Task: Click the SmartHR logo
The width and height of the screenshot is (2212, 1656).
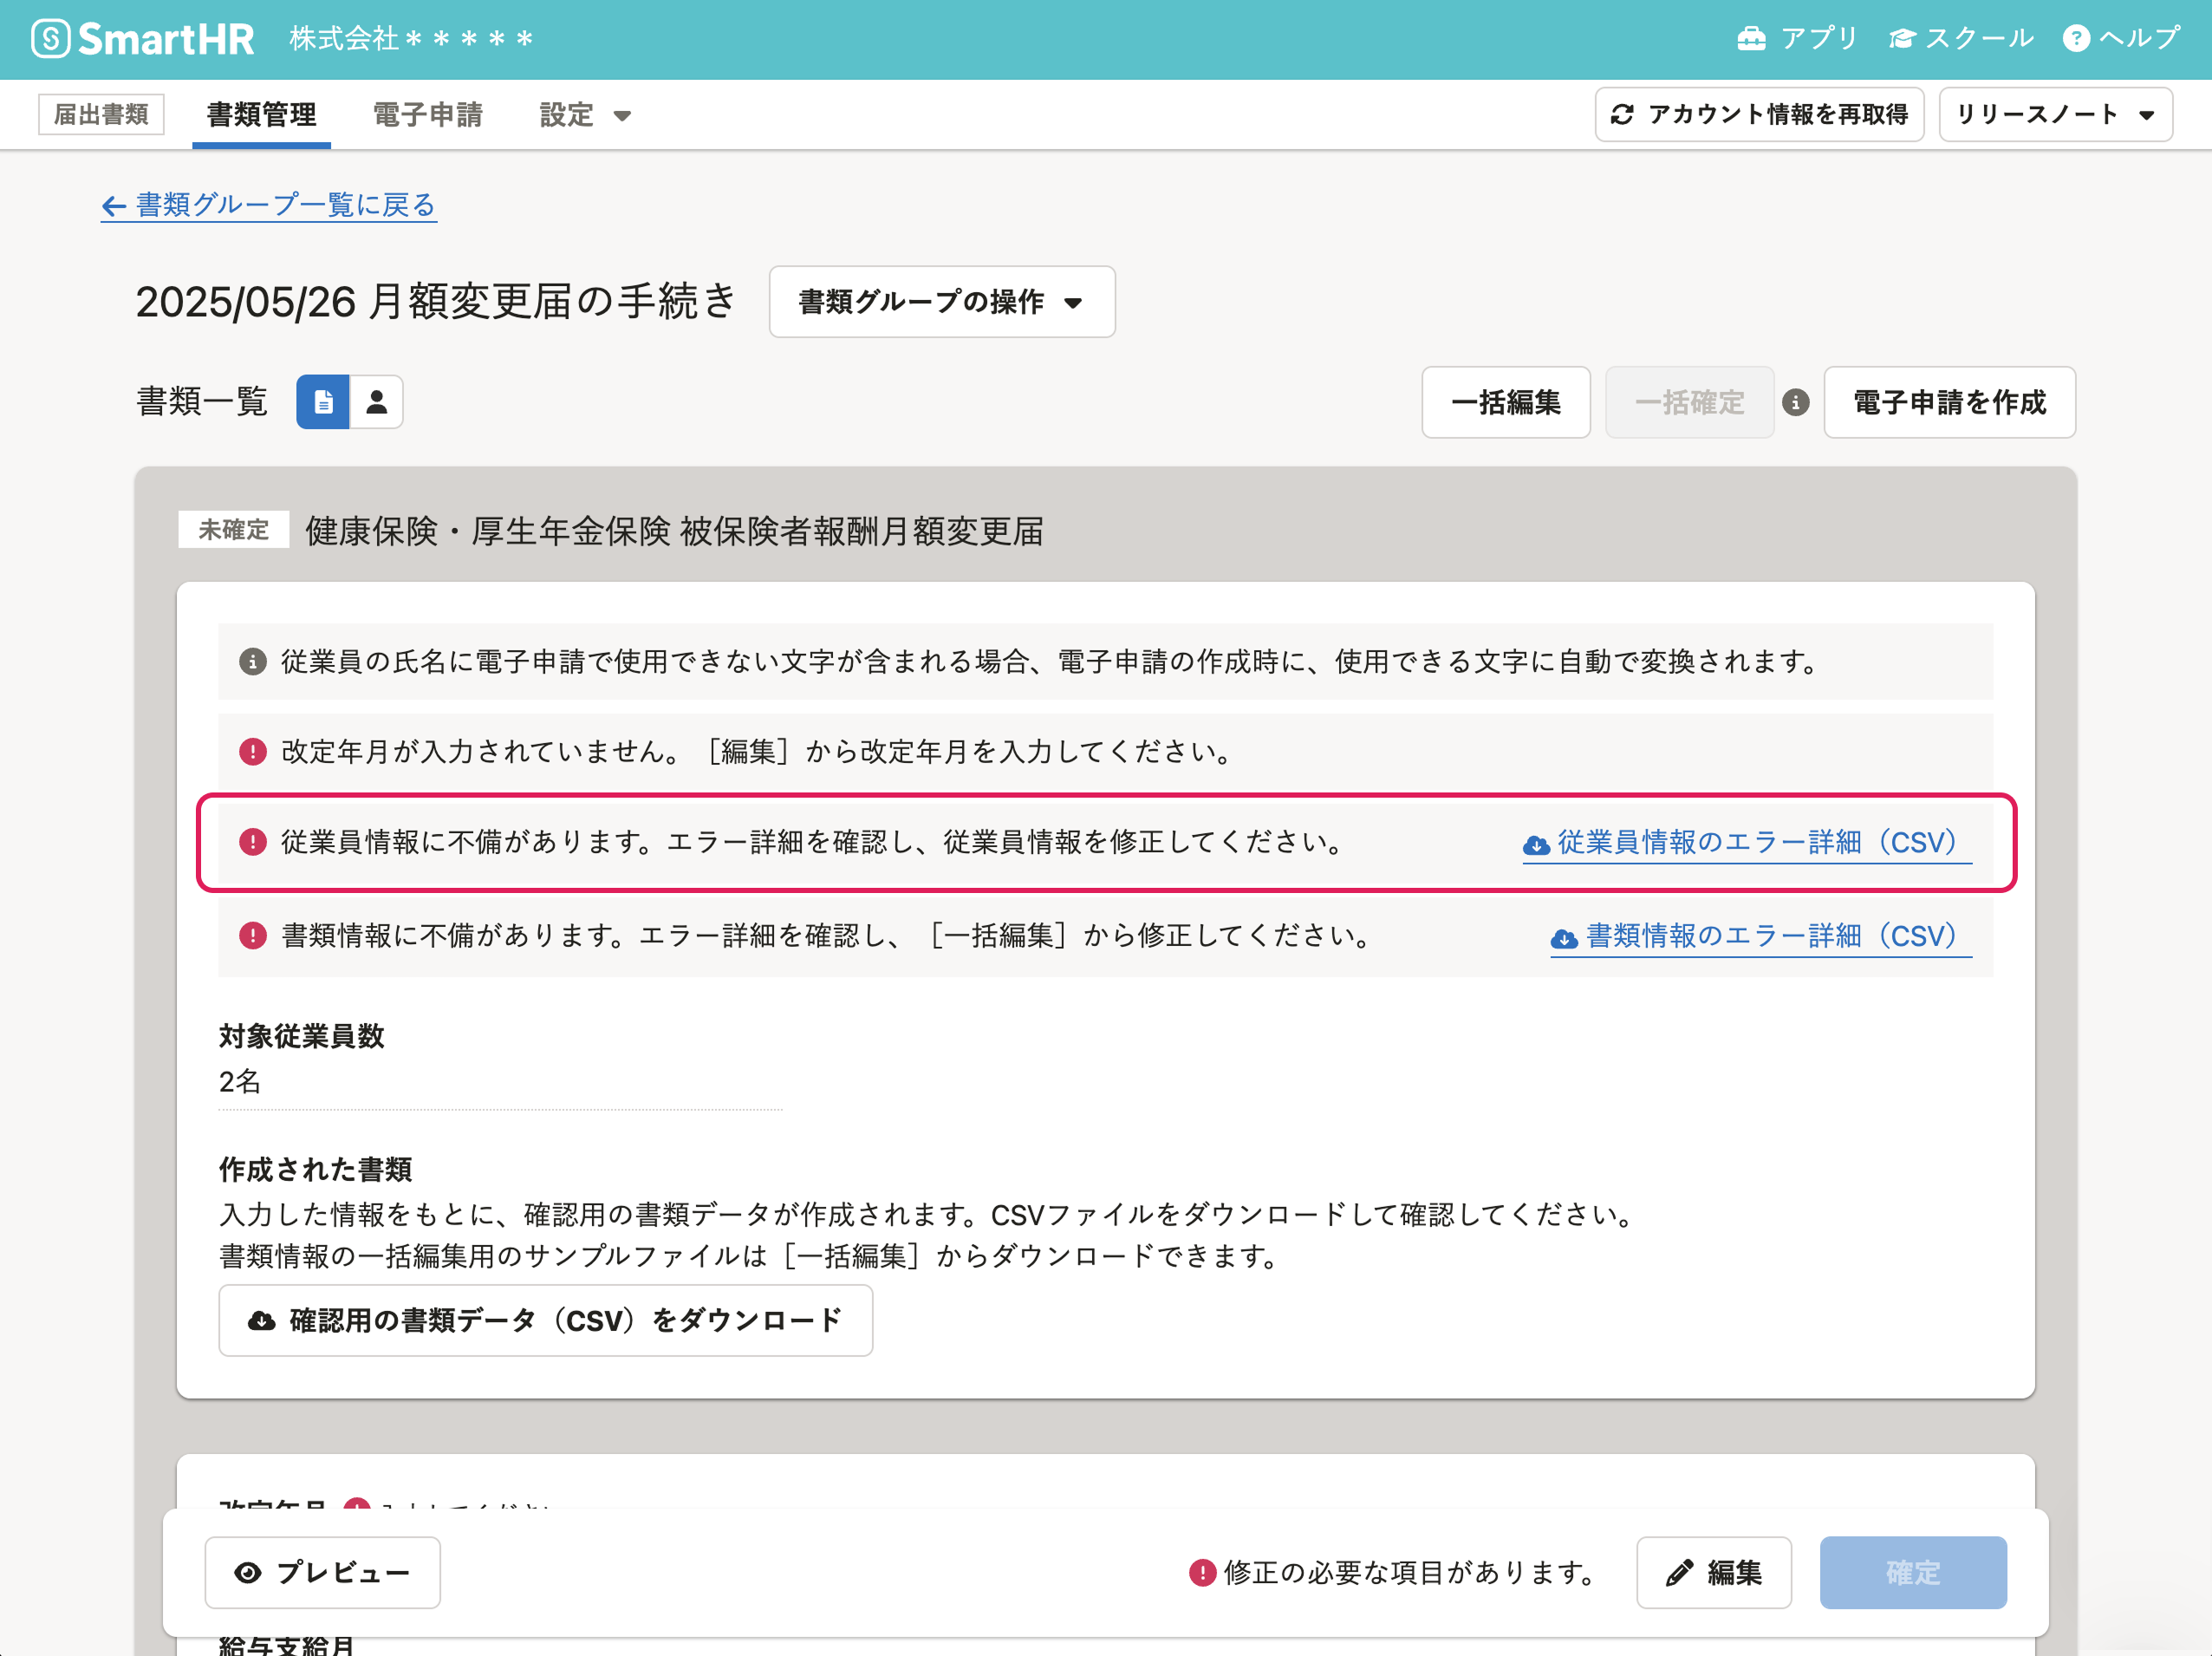Action: click(143, 39)
